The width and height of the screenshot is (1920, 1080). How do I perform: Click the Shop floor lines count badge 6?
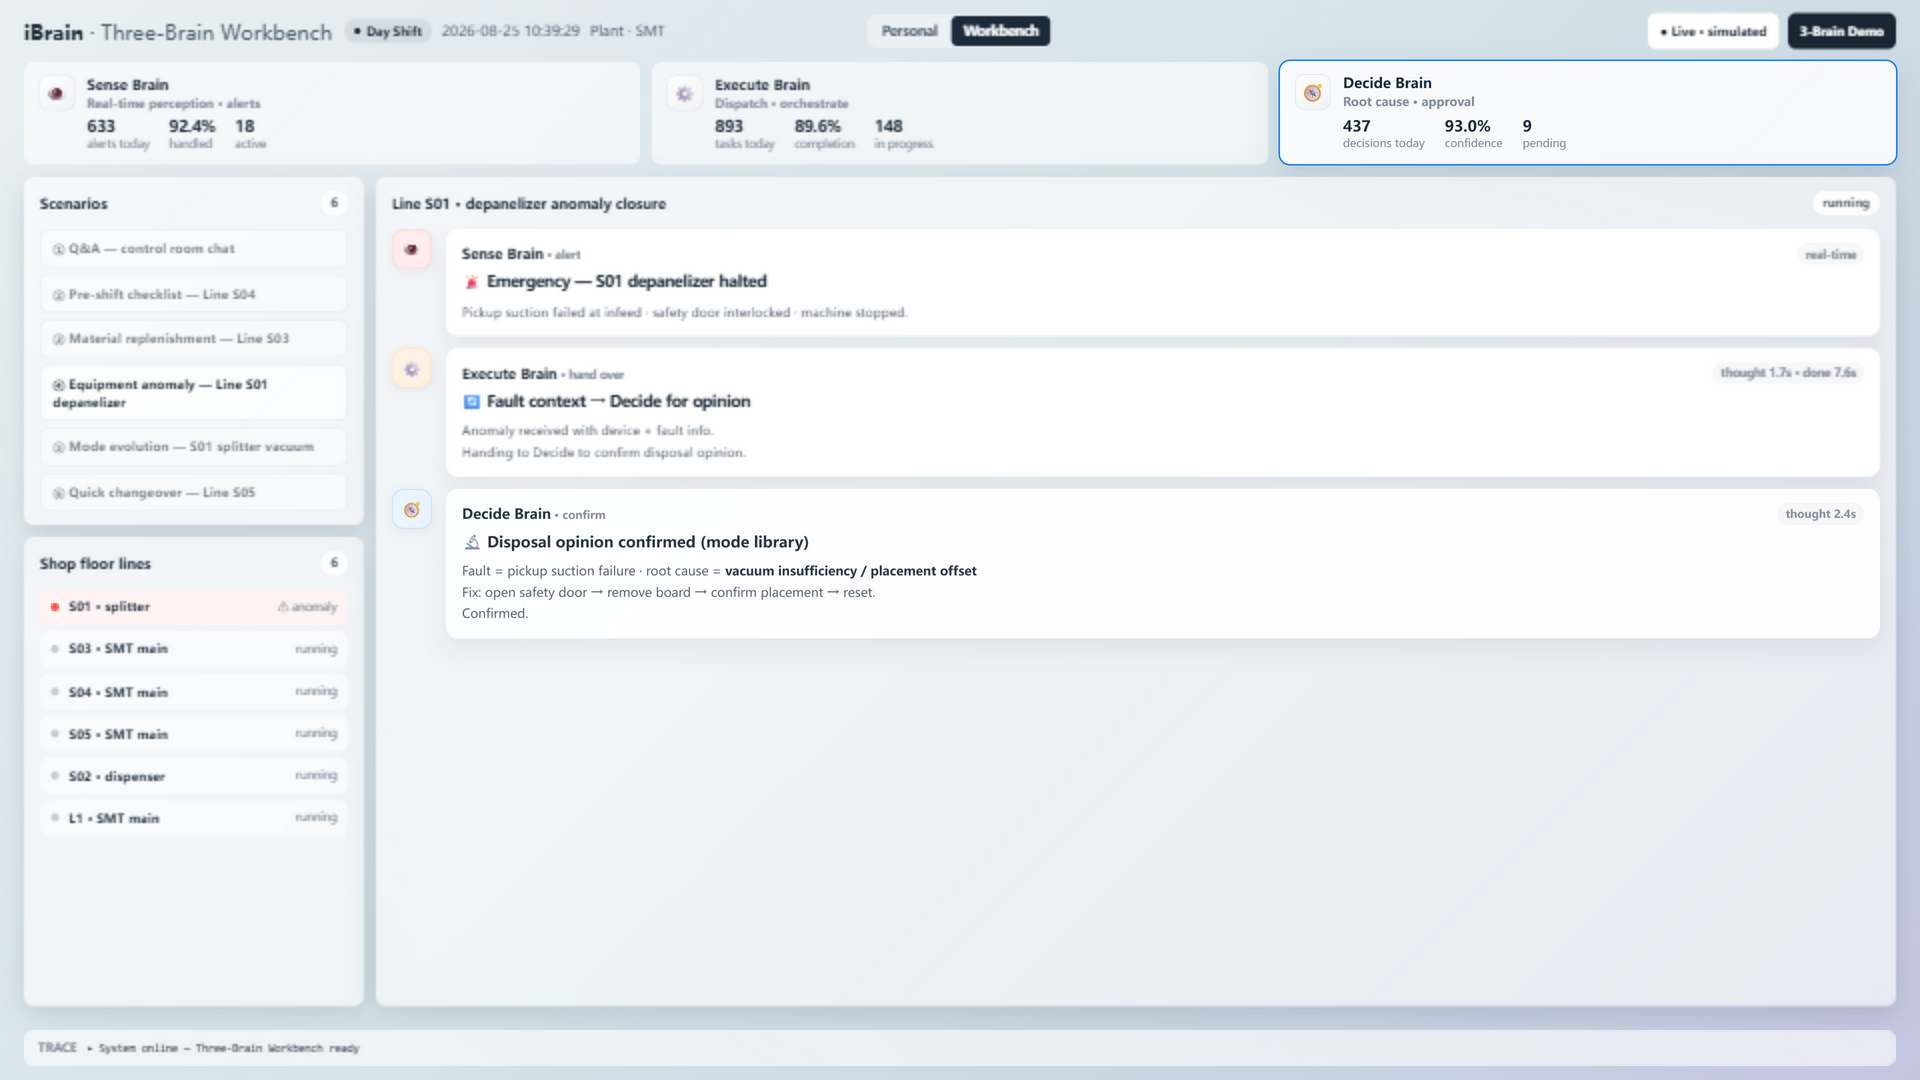click(x=334, y=563)
